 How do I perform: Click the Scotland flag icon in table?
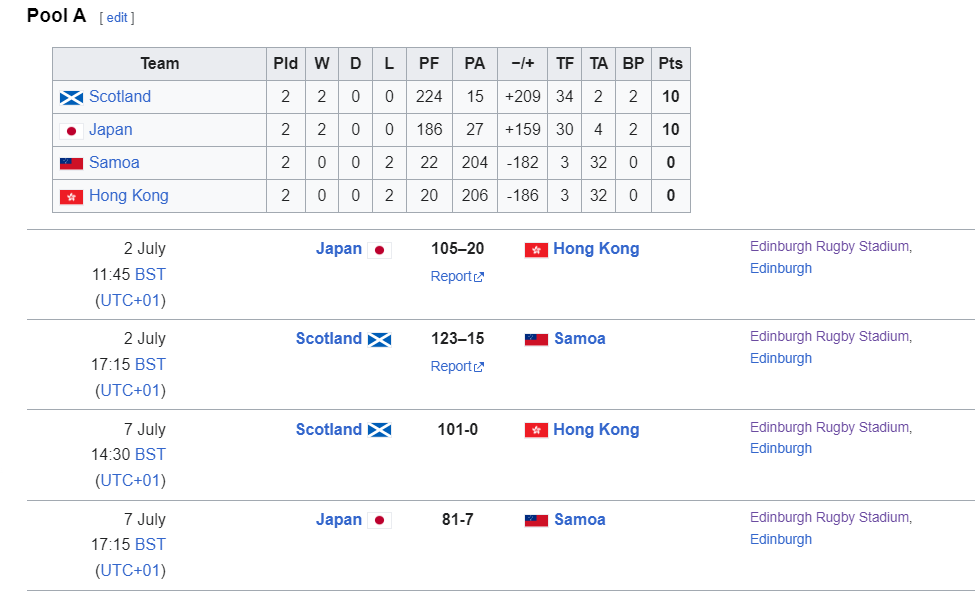[x=71, y=98]
